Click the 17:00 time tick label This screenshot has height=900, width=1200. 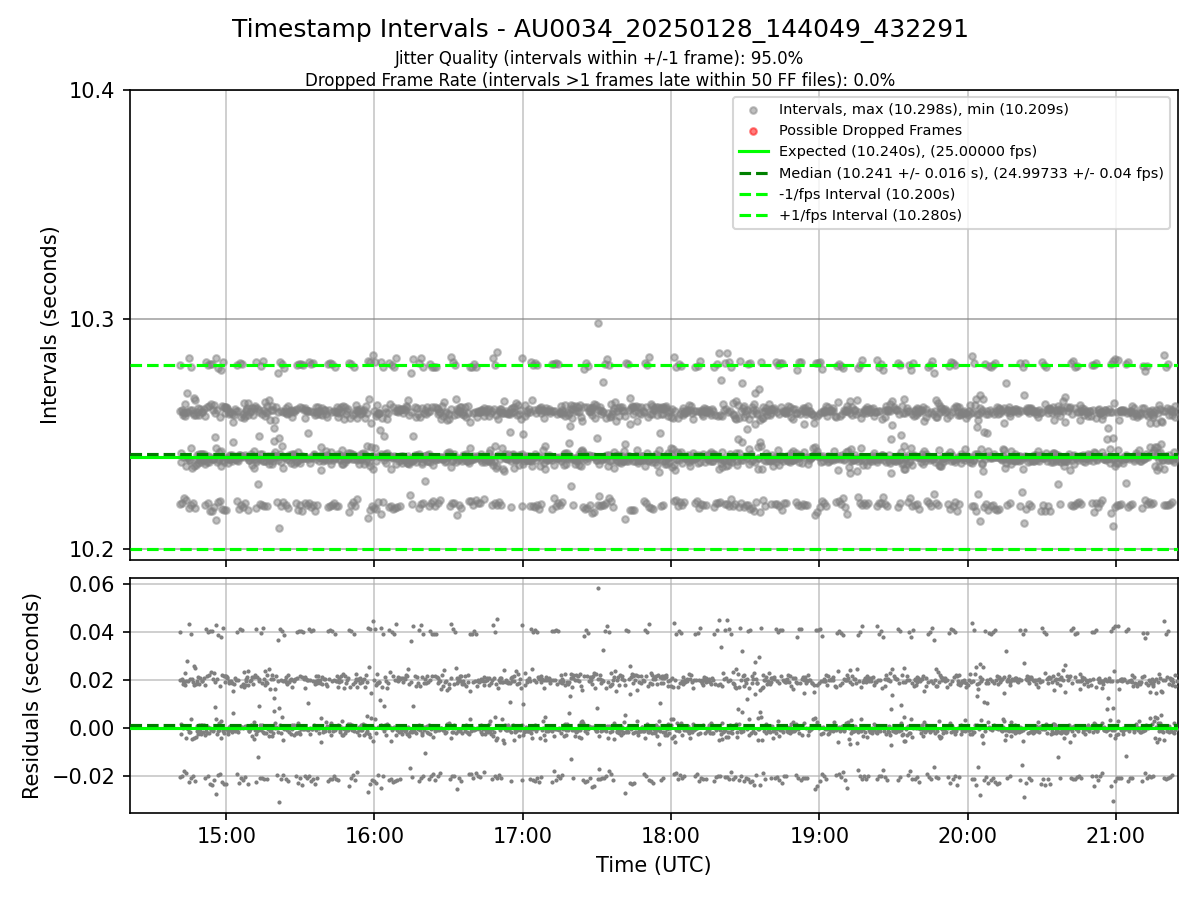[522, 835]
